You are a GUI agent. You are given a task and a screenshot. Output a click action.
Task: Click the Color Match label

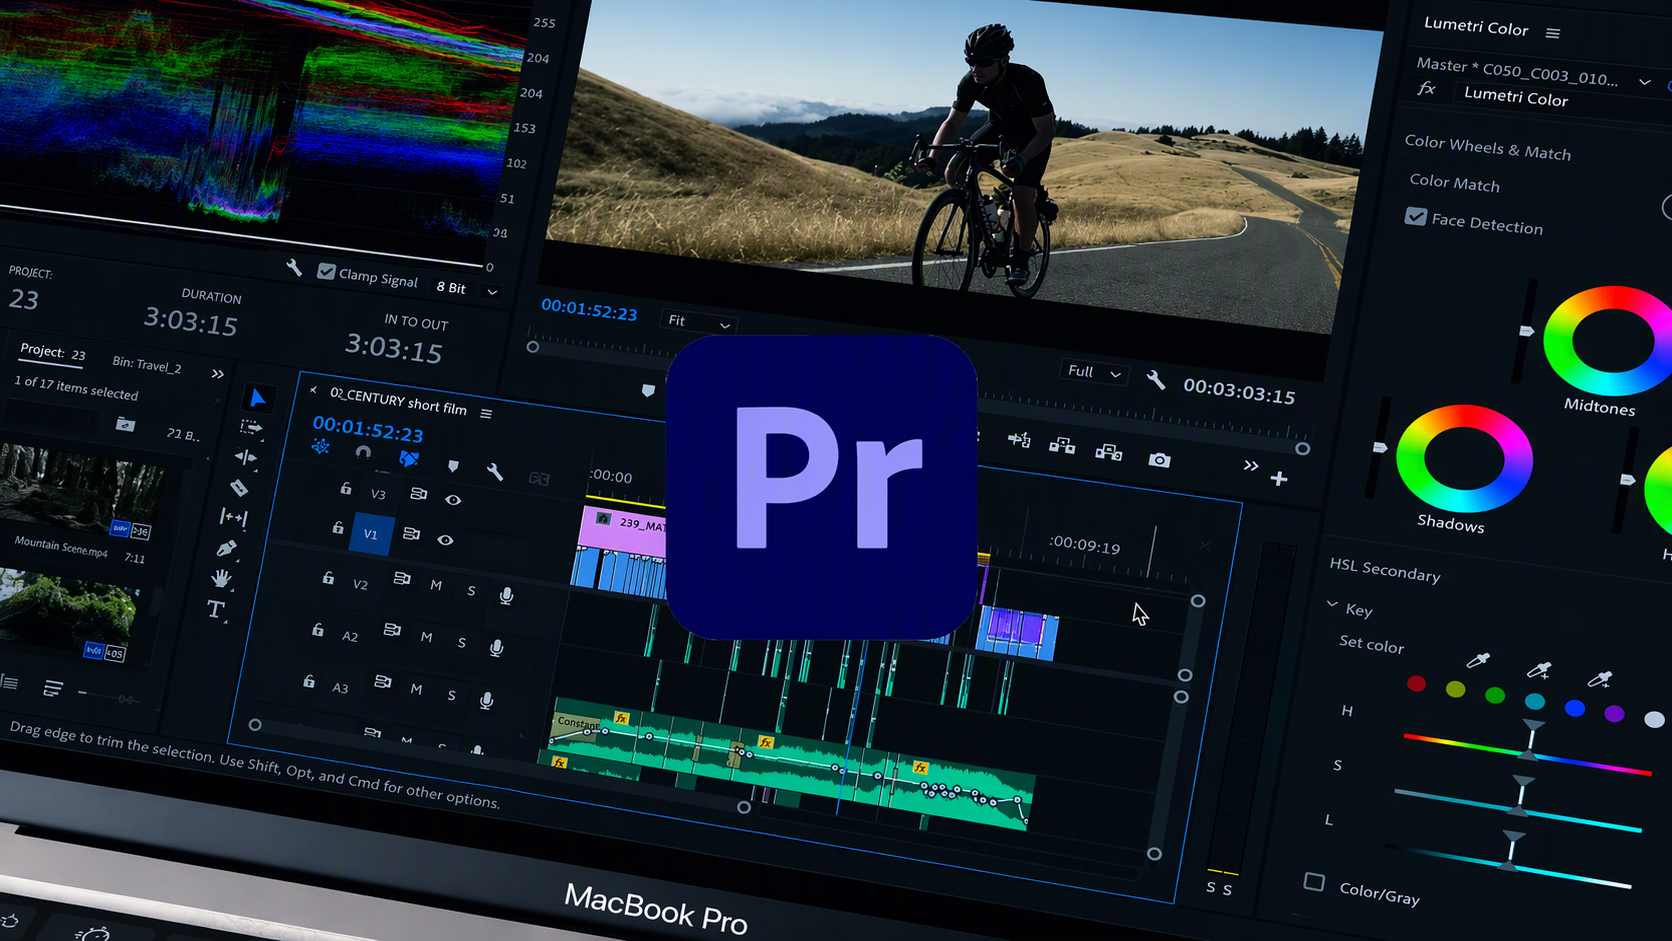click(1454, 182)
